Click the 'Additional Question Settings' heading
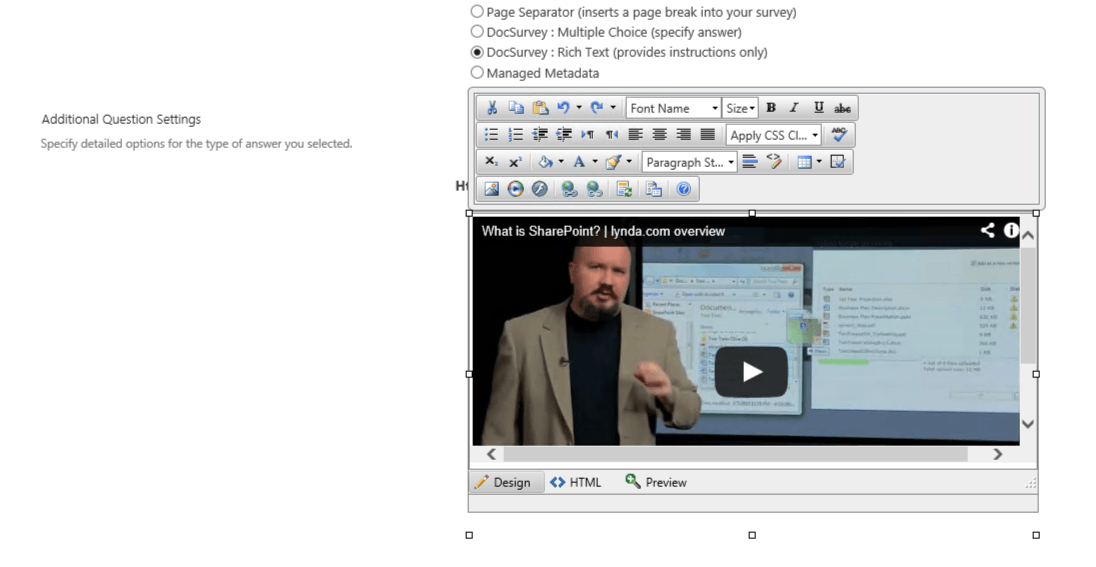The height and width of the screenshot is (567, 1096). pos(121,119)
